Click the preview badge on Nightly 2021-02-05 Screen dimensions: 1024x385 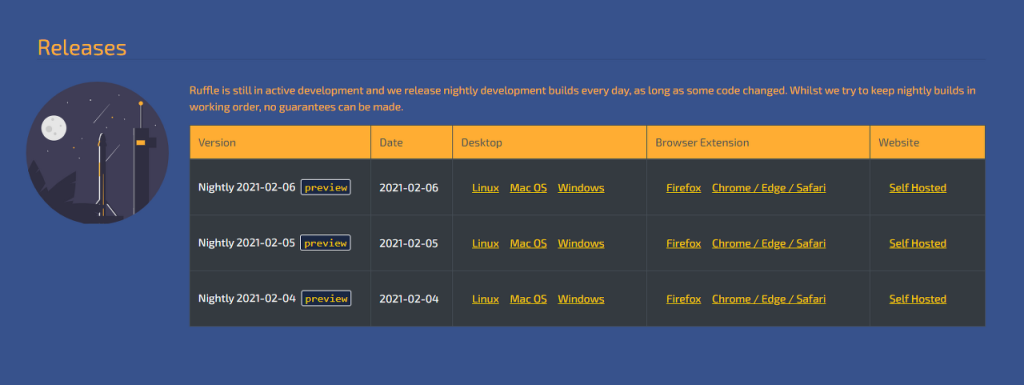(325, 243)
